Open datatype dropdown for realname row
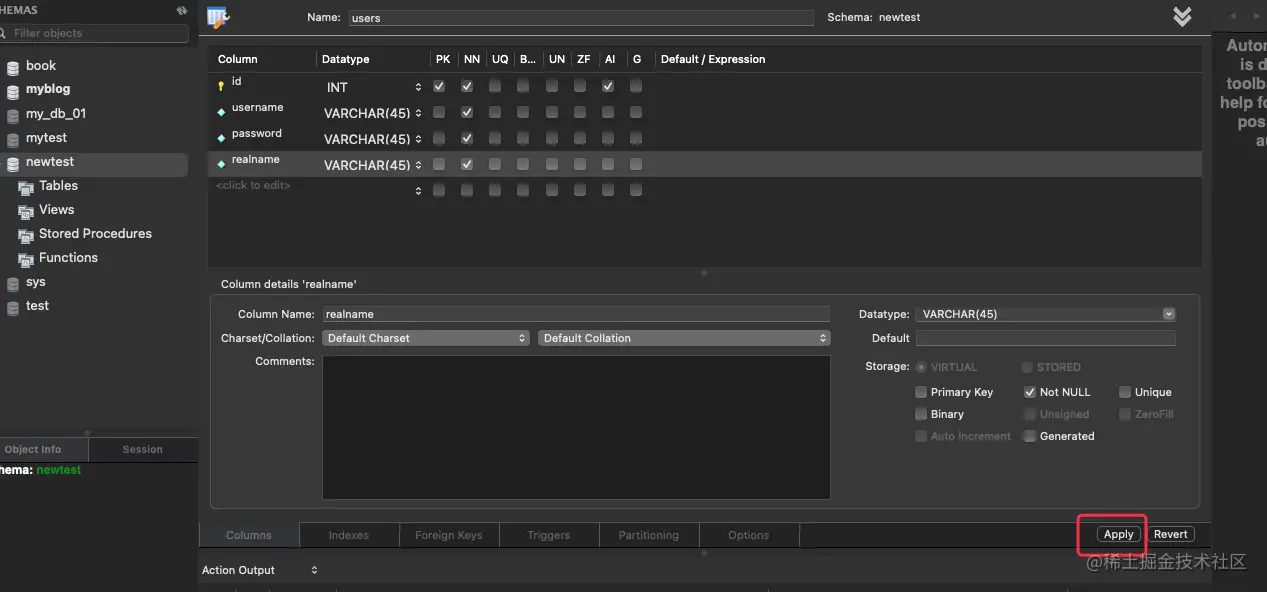1267x592 pixels. click(x=418, y=165)
